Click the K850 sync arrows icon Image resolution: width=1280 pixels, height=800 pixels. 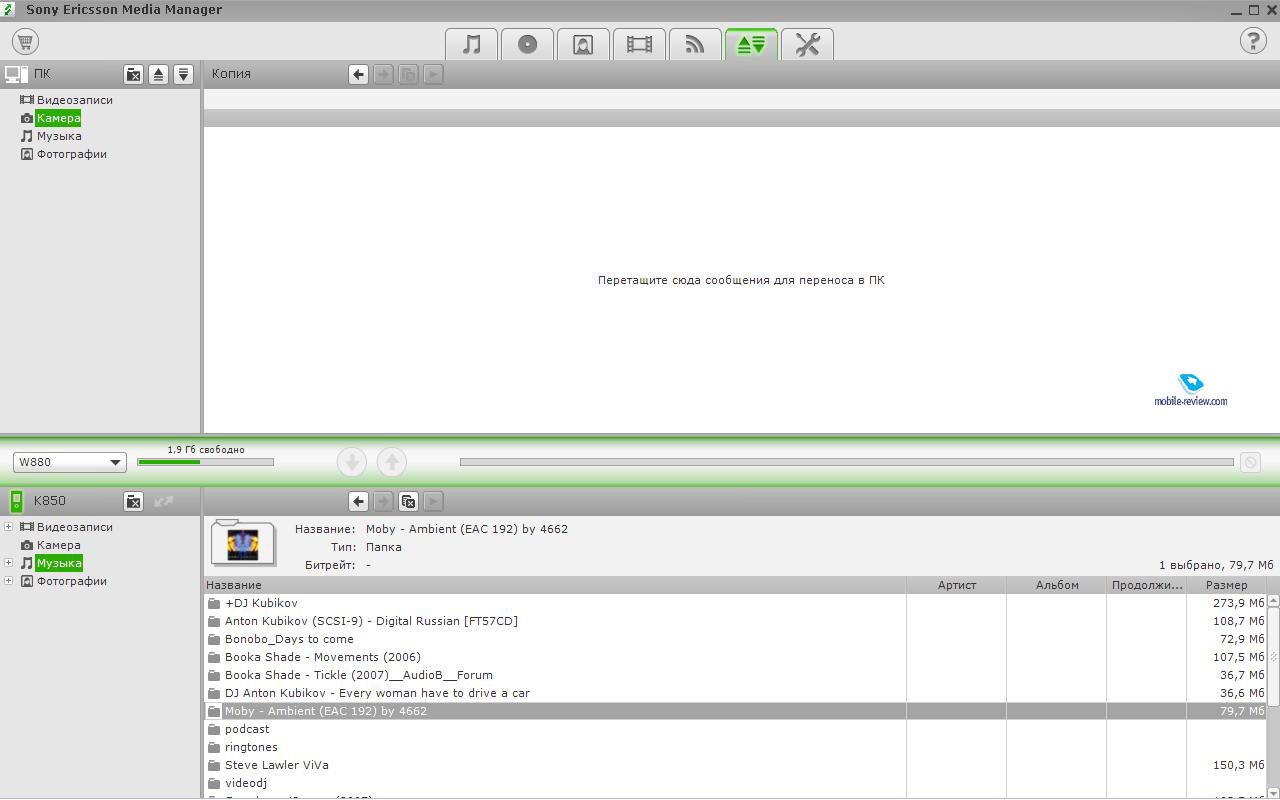(x=164, y=501)
